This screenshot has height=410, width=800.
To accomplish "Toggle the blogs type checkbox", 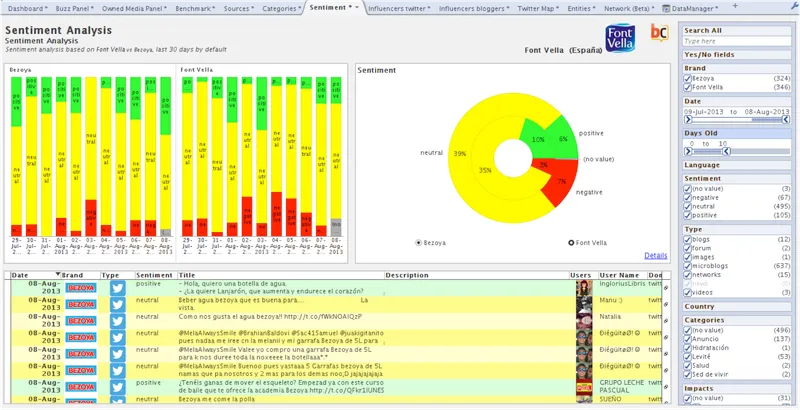I will [687, 240].
